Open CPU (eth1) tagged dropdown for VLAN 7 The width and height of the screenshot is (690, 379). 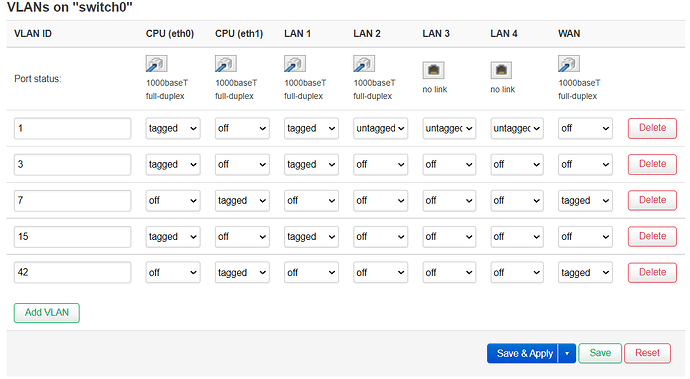tap(242, 201)
